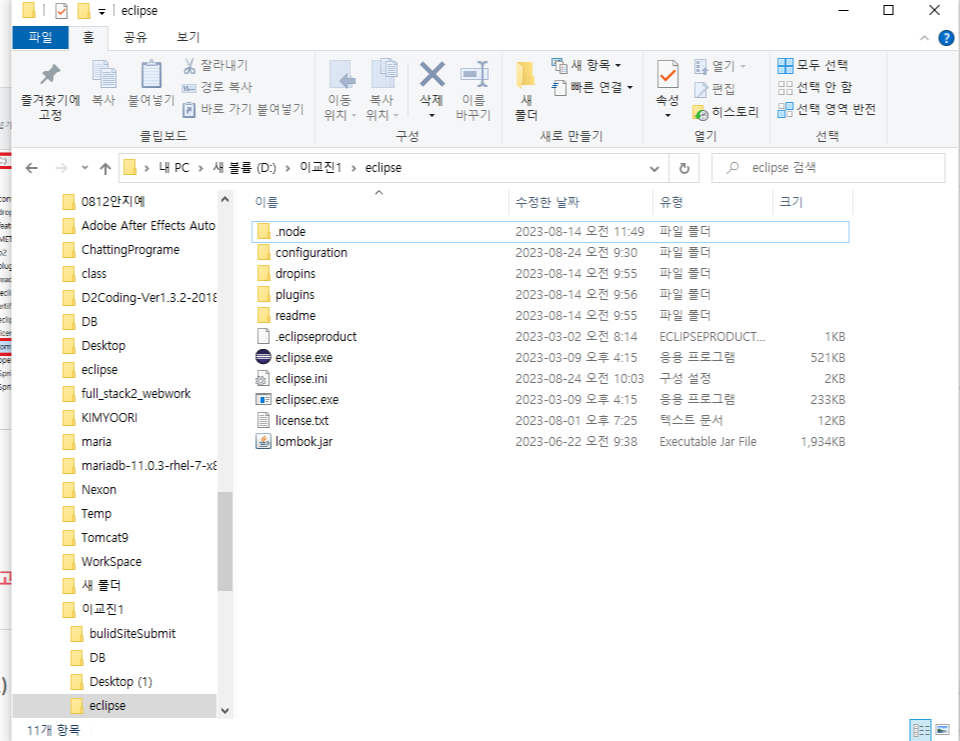Image resolution: width=960 pixels, height=741 pixels.
Task: Select the configuration folder
Action: pyautogui.click(x=550, y=252)
